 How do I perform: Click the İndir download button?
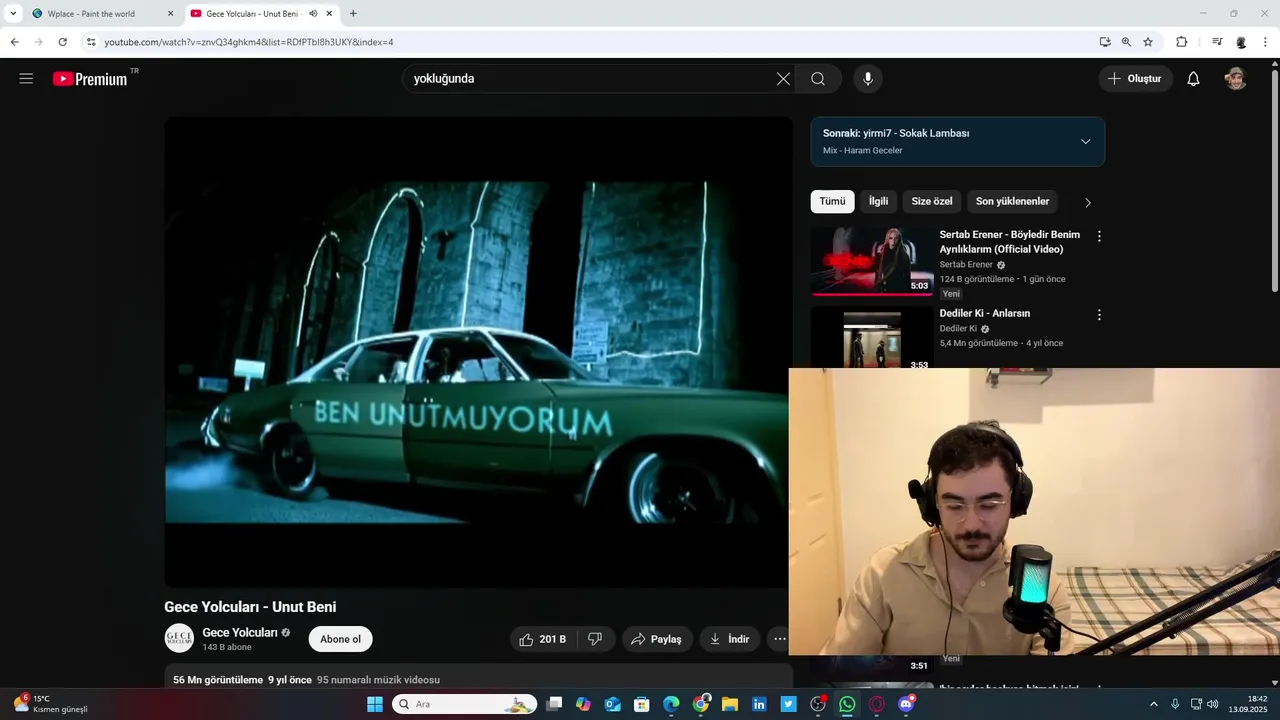(x=729, y=639)
